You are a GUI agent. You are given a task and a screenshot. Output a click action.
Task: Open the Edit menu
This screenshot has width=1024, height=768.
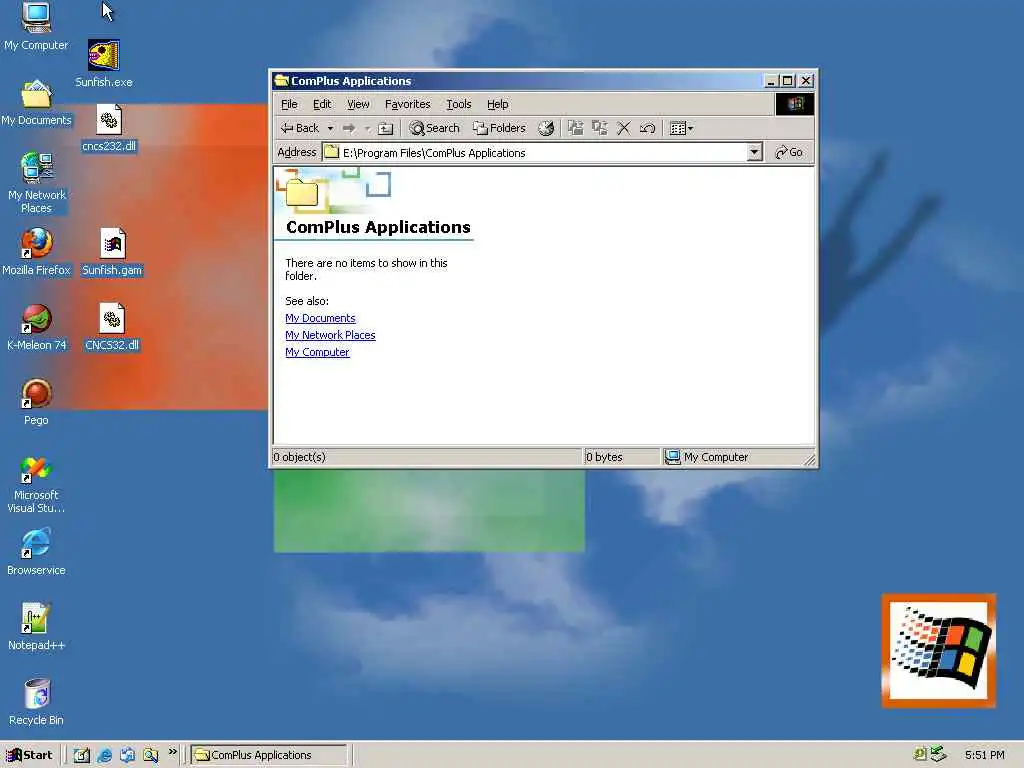tap(322, 104)
